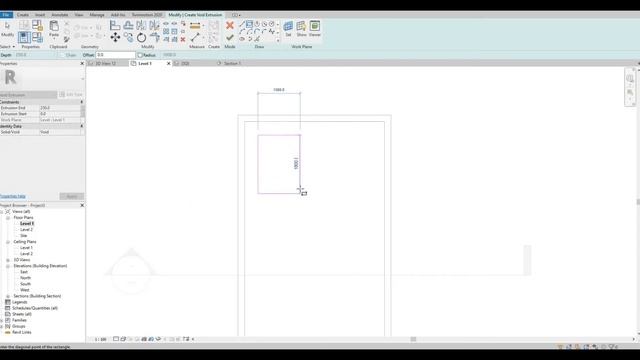Viewport: 640px width, 360px height.
Task: Select the Measure Between Two References tool
Action: tap(195, 38)
